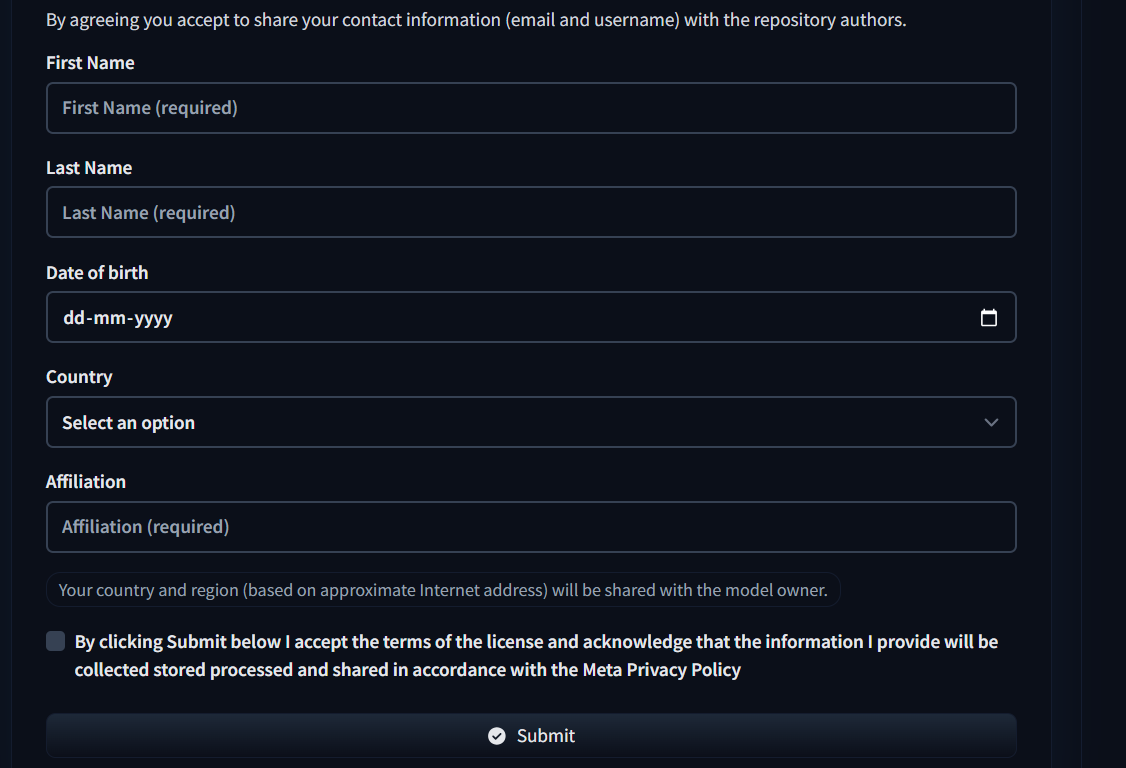Click the 'Date of birth' label

(x=97, y=272)
